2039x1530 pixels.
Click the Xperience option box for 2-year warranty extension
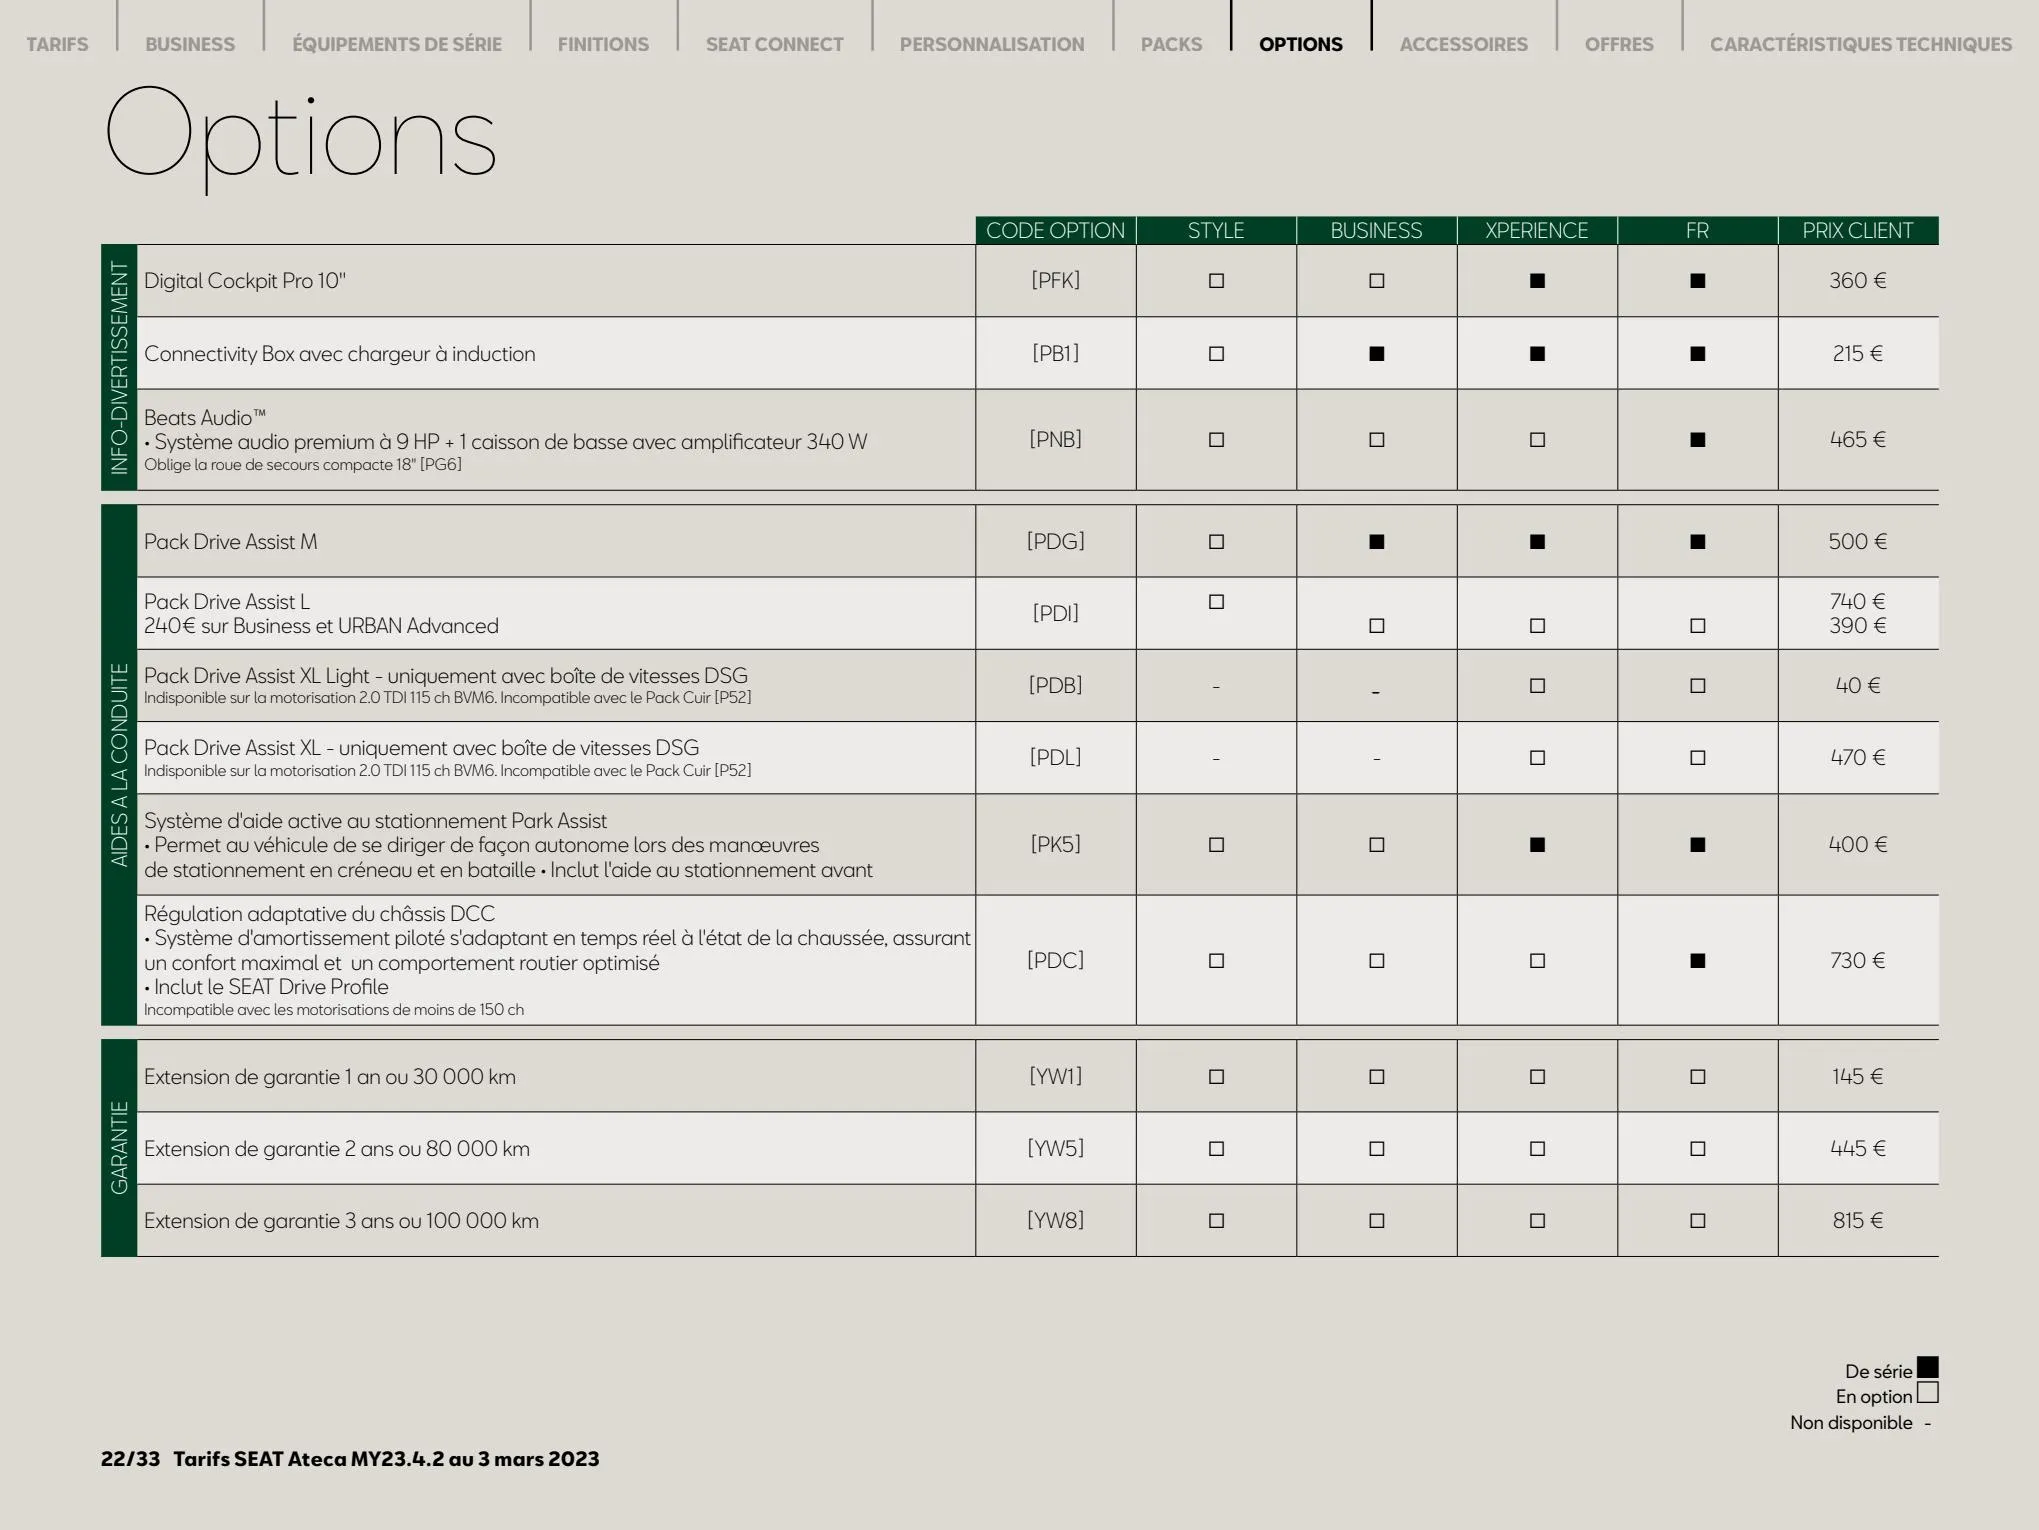click(1537, 1149)
